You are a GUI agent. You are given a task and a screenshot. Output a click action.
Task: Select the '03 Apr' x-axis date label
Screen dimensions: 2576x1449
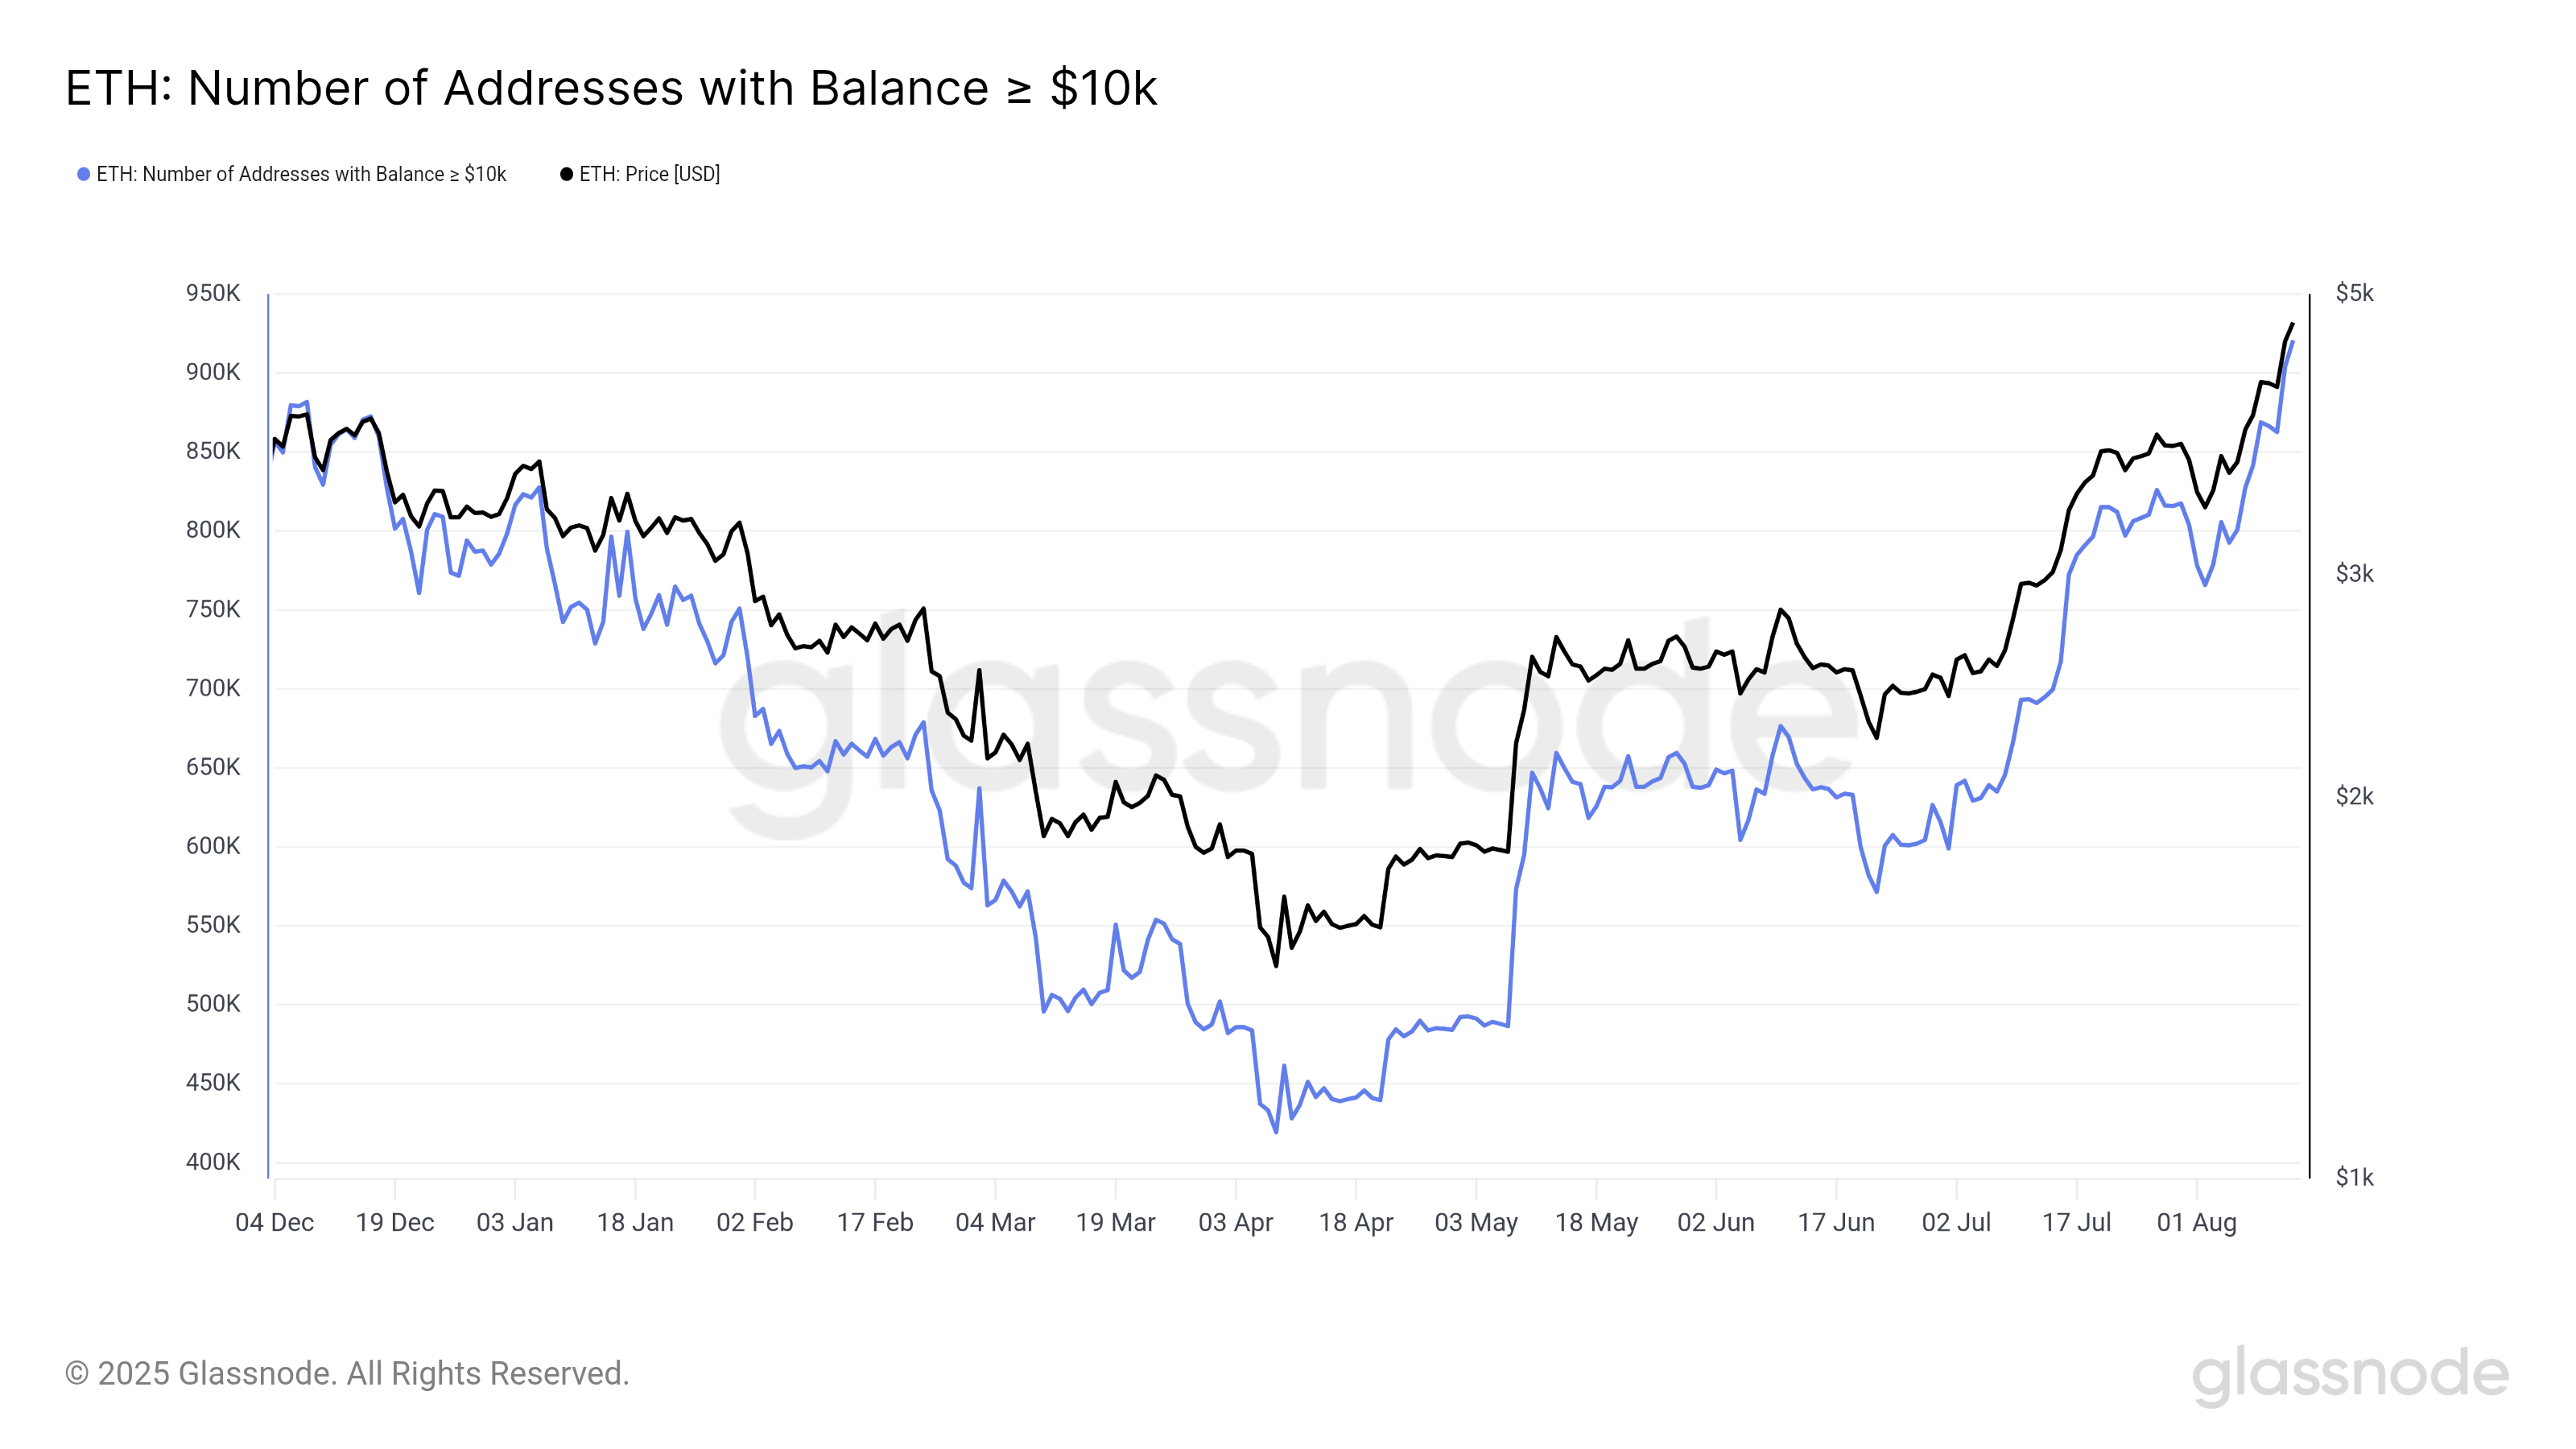coord(1235,1222)
